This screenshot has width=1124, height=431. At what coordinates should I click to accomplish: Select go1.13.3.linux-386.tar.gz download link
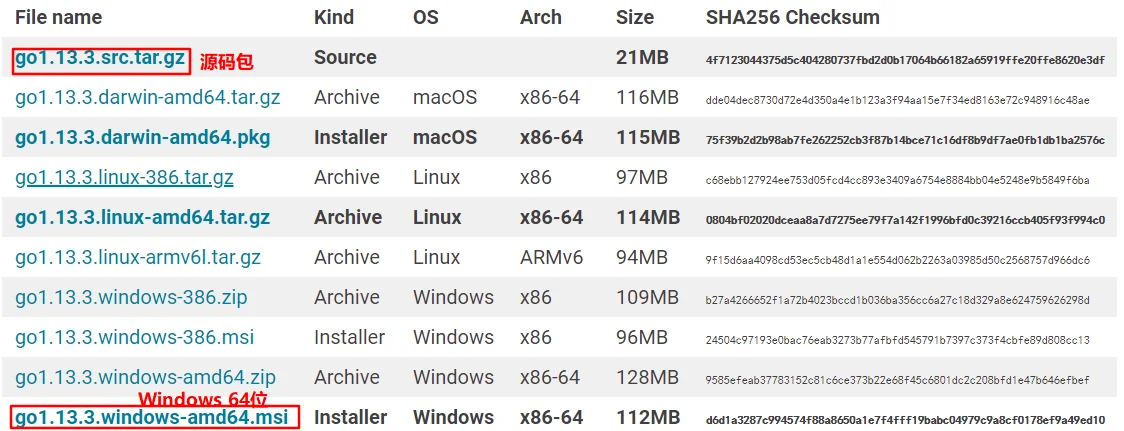[124, 177]
